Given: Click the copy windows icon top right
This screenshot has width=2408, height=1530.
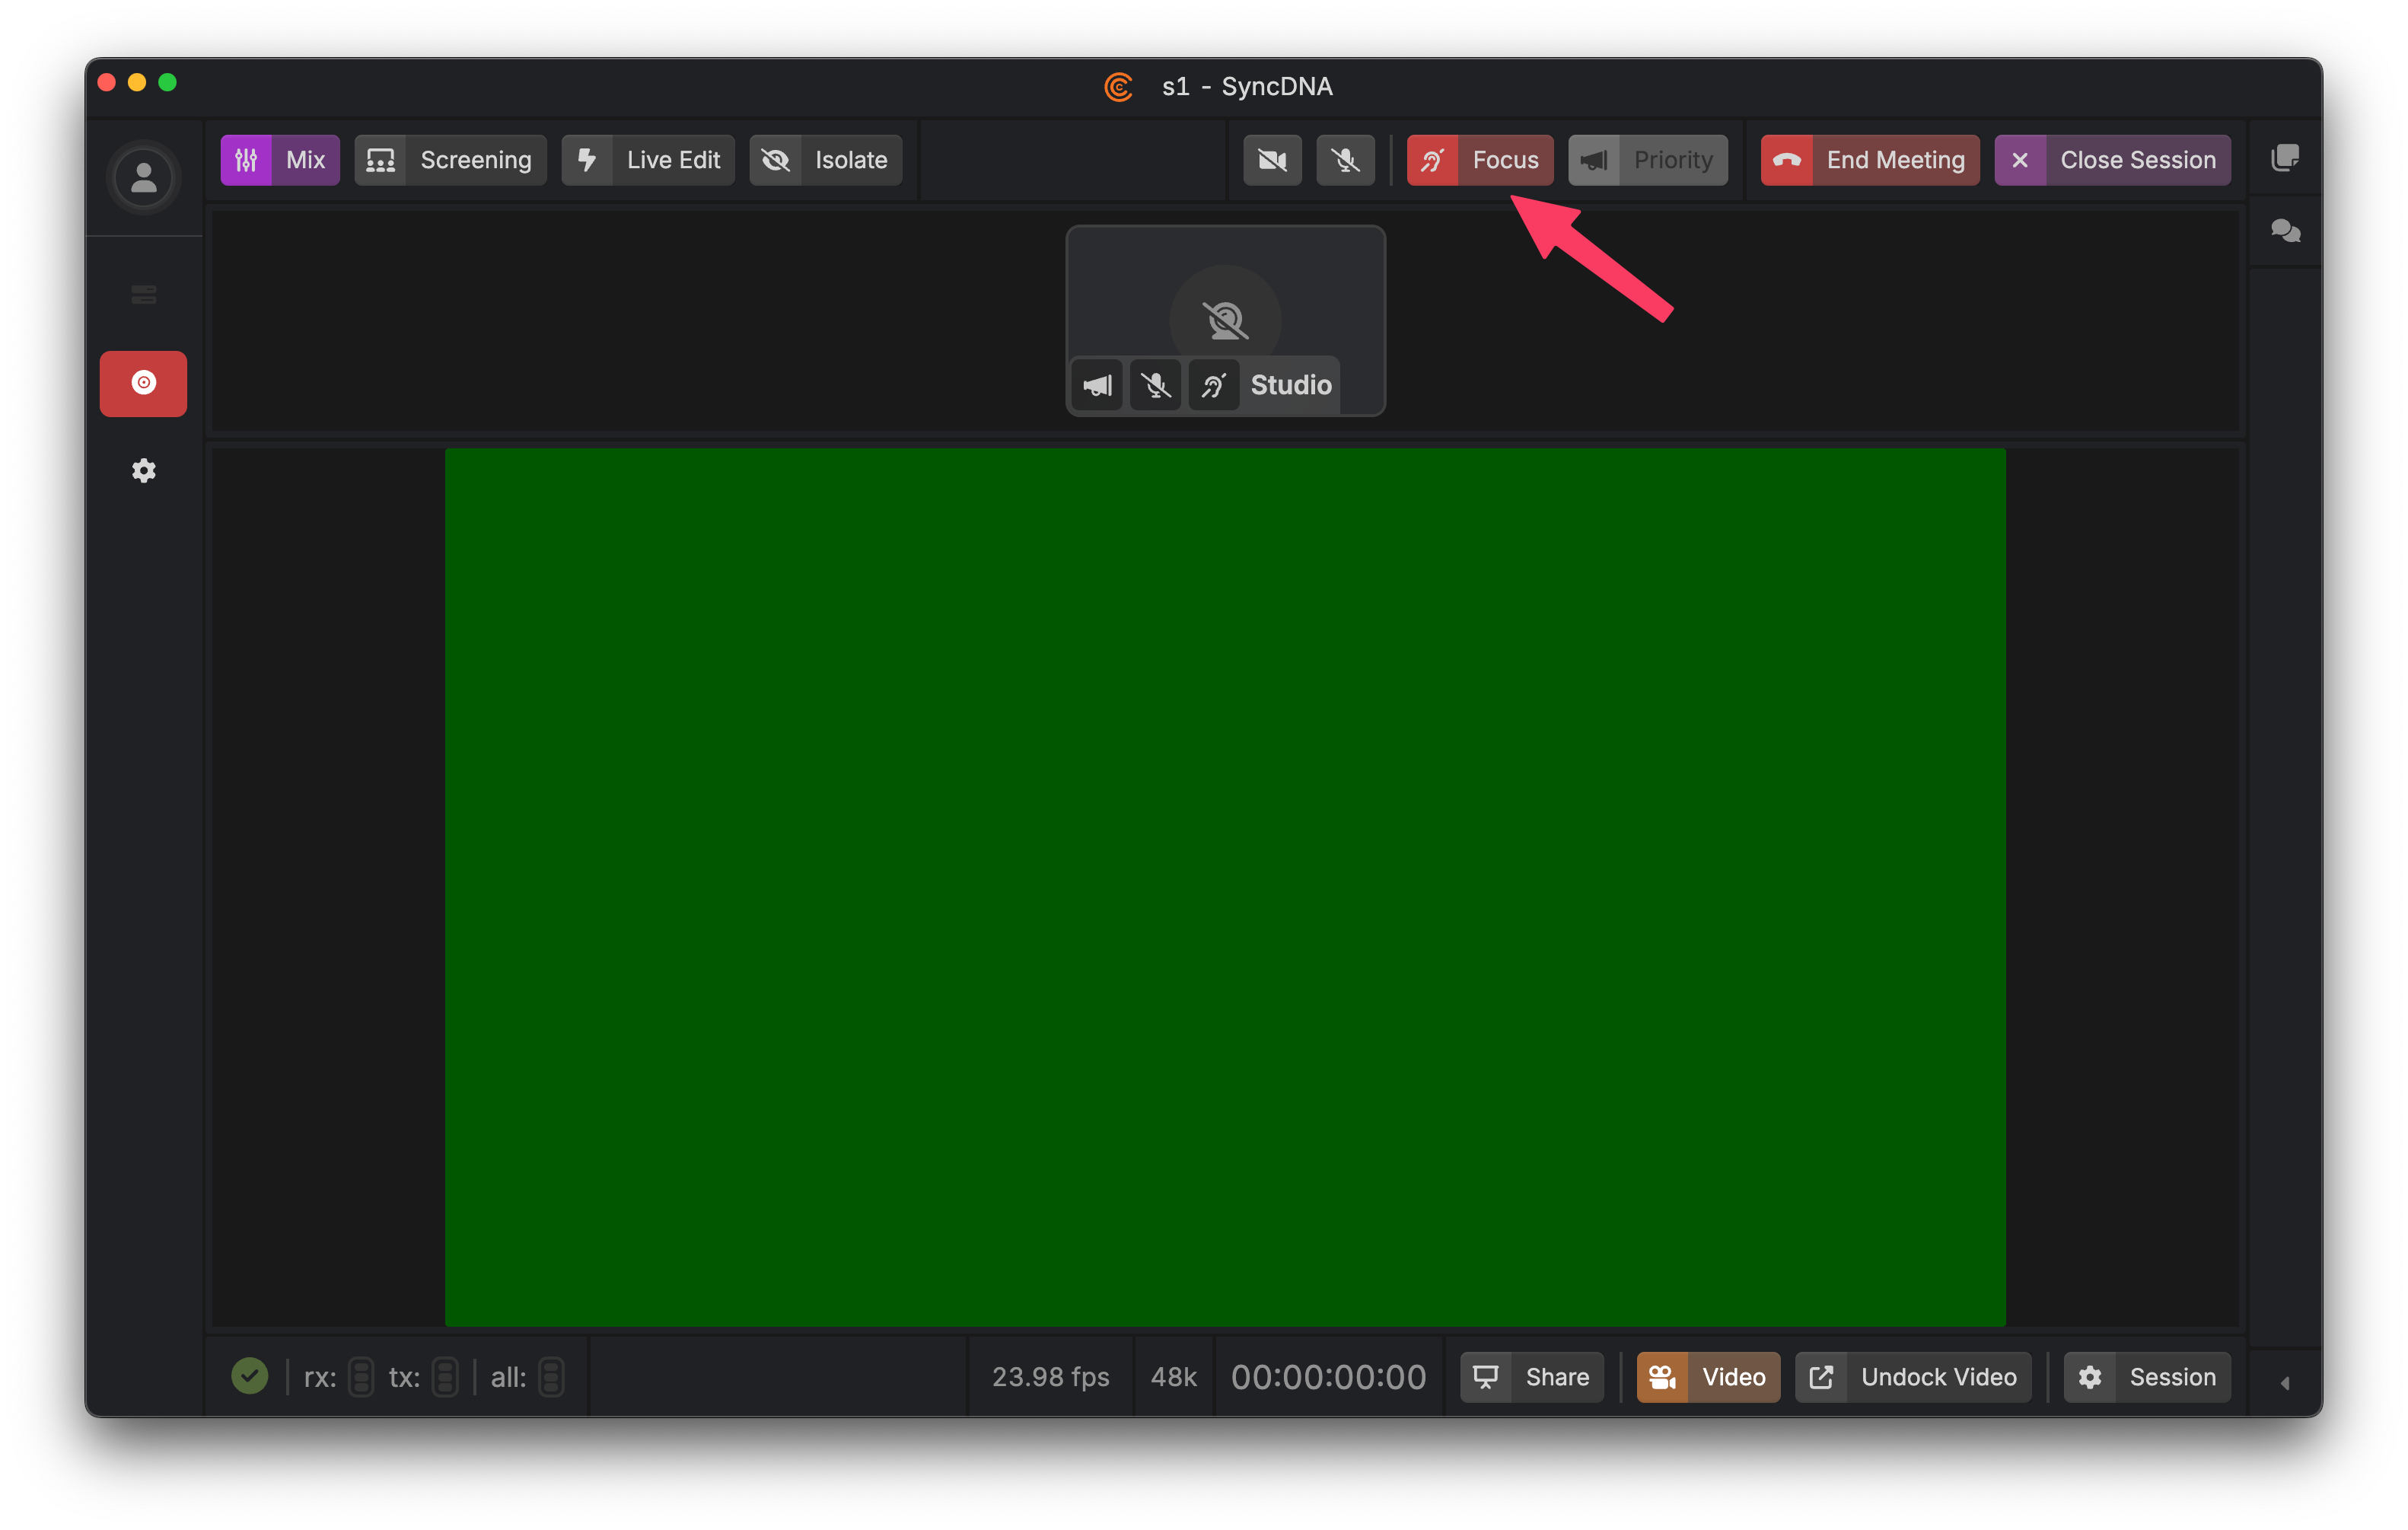Looking at the screenshot, I should [2285, 158].
